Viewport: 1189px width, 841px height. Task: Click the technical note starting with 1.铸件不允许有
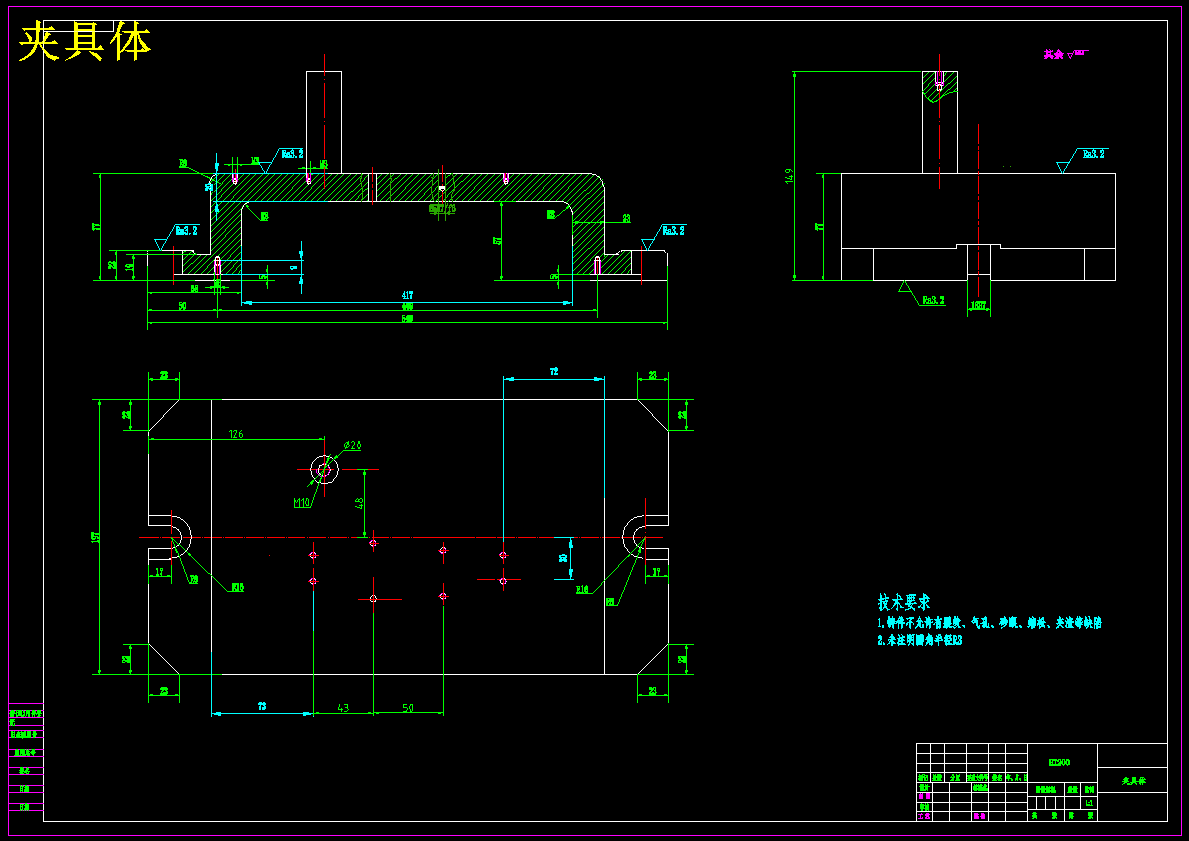990,623
